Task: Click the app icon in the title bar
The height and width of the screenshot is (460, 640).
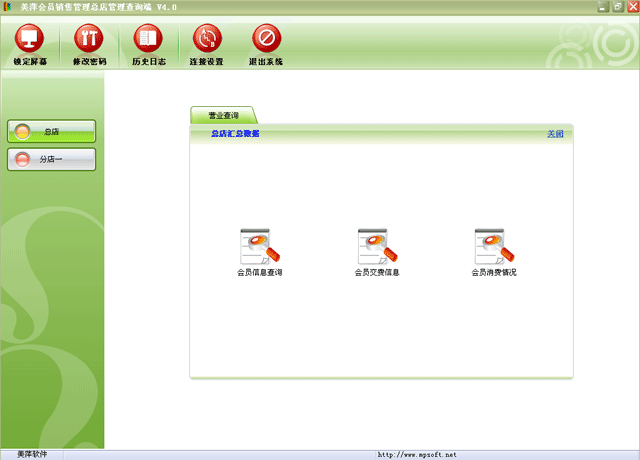Action: coord(9,7)
